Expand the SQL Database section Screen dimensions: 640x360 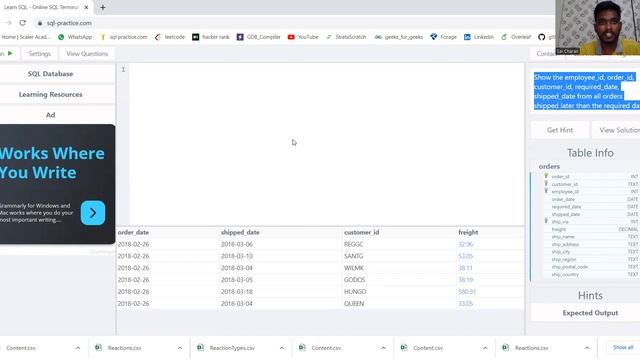pos(51,74)
